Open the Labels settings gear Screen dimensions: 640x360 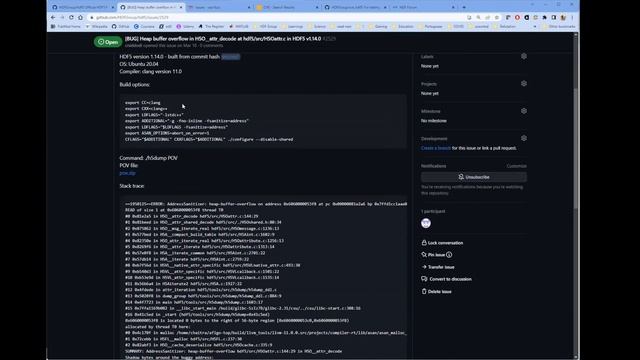(524, 56)
